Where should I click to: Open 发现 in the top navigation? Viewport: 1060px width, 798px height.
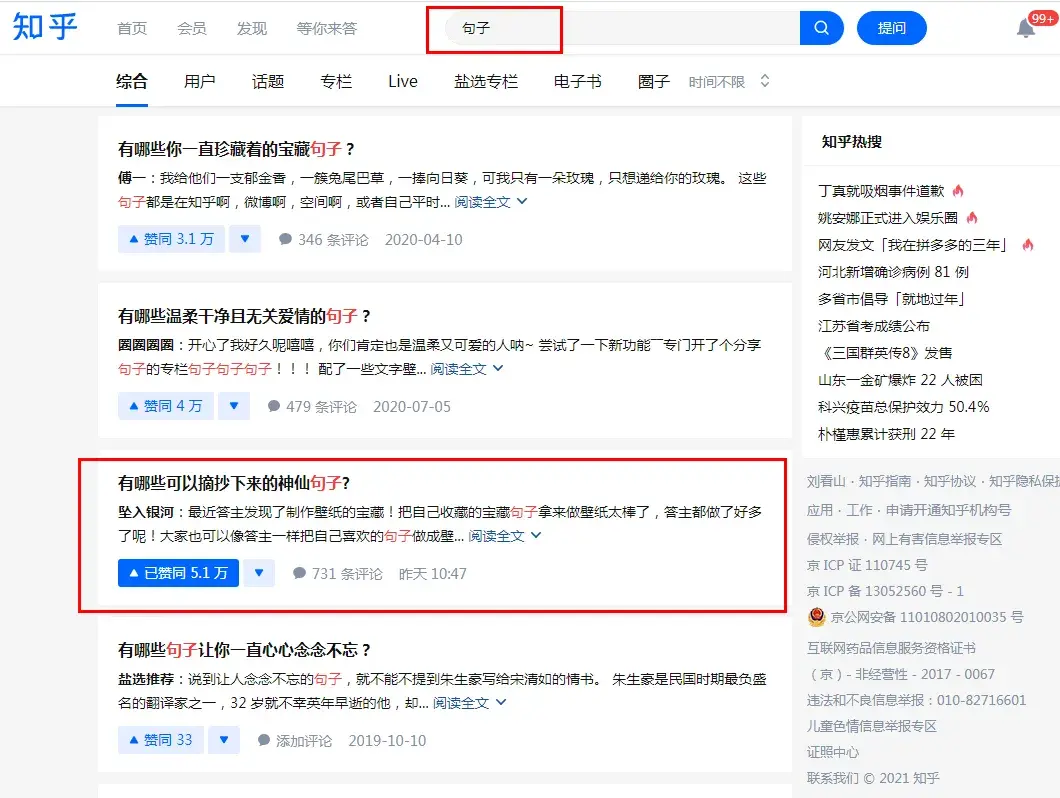point(251,28)
